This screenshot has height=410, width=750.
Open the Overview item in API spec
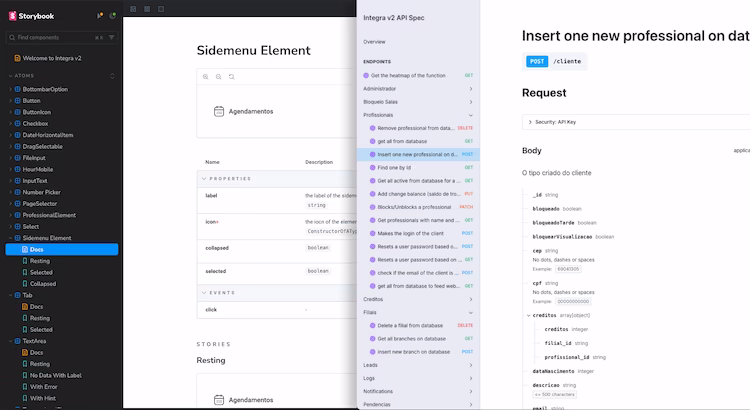point(375,42)
